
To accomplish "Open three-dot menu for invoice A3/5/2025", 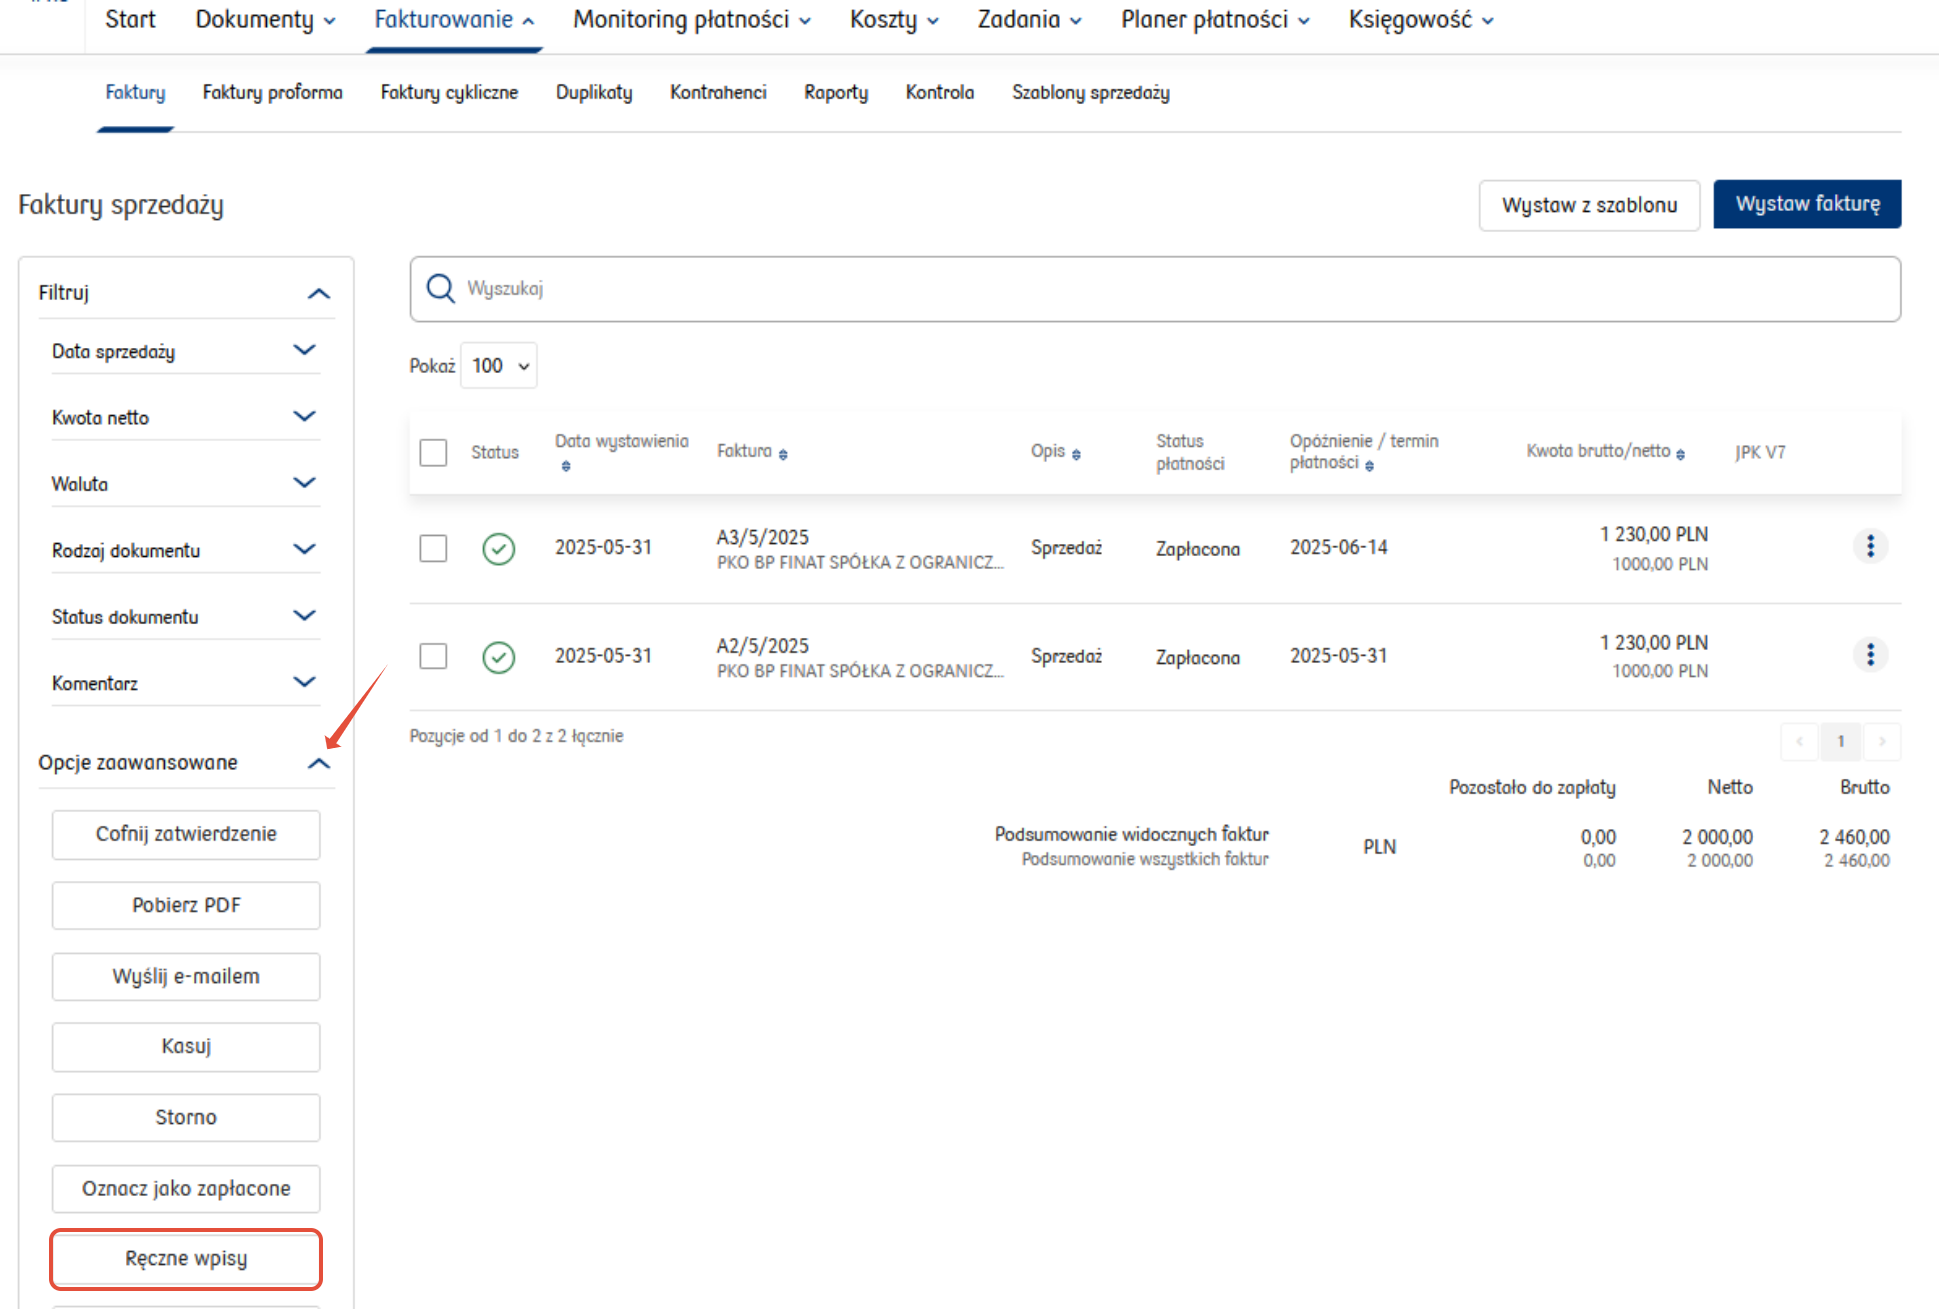I will click(1869, 546).
